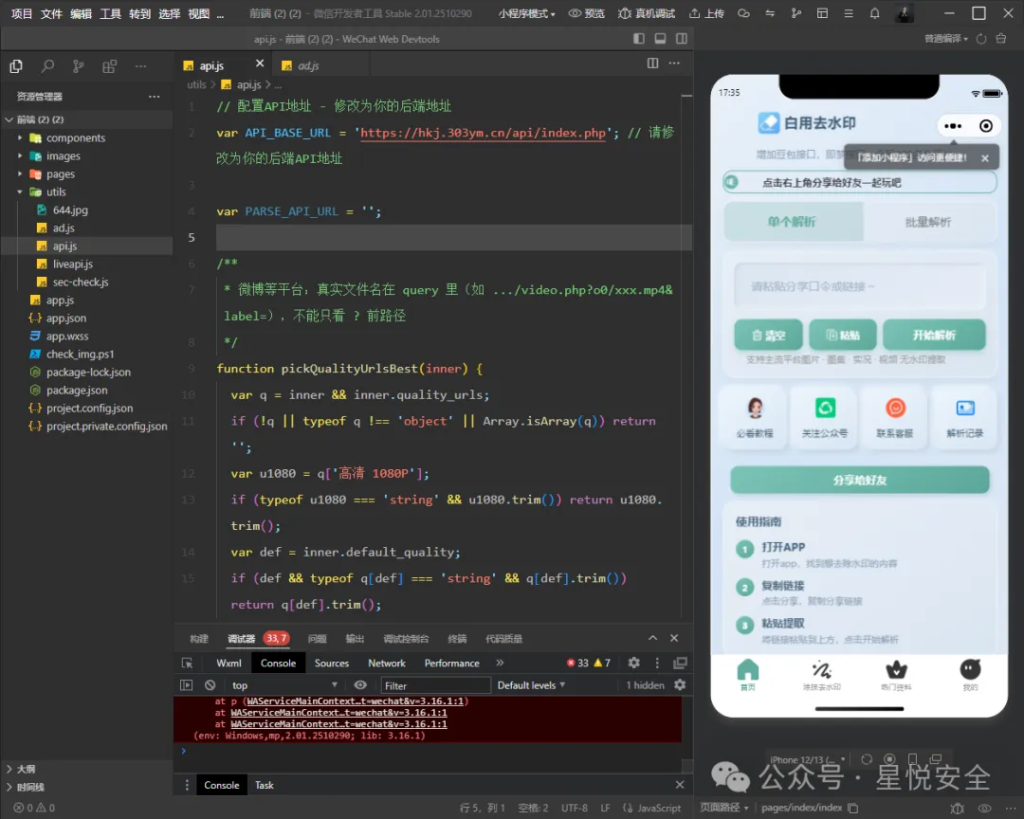Click the simulator capsule close circle icon
1024x819 pixels.
point(986,126)
